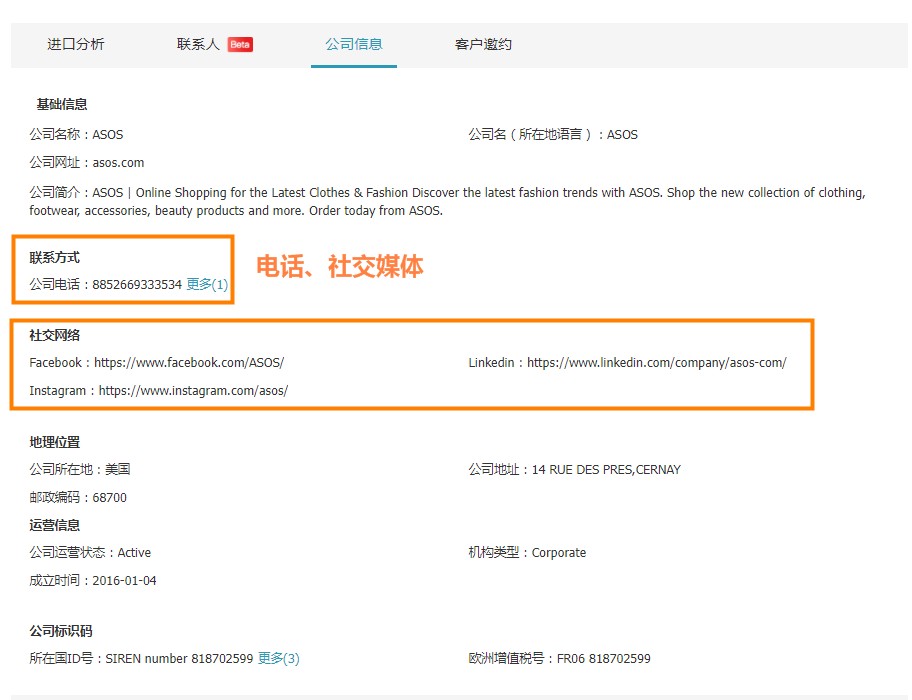Click the 机构类型 value Corporate

559,552
